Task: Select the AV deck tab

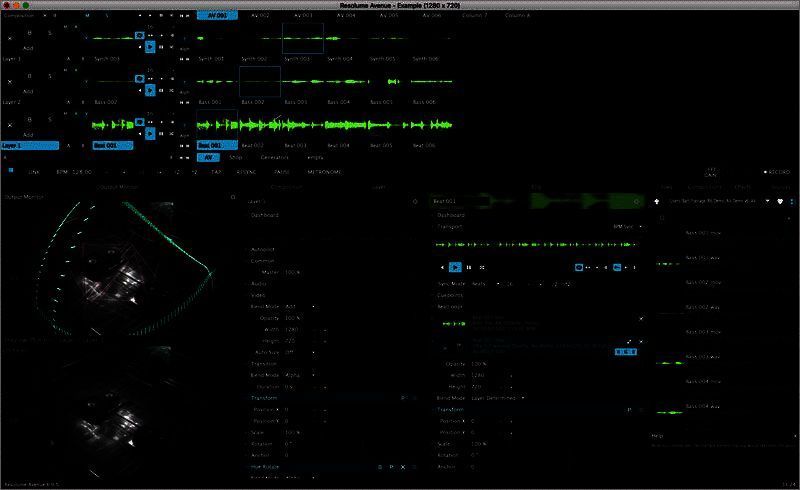Action: click(x=208, y=157)
